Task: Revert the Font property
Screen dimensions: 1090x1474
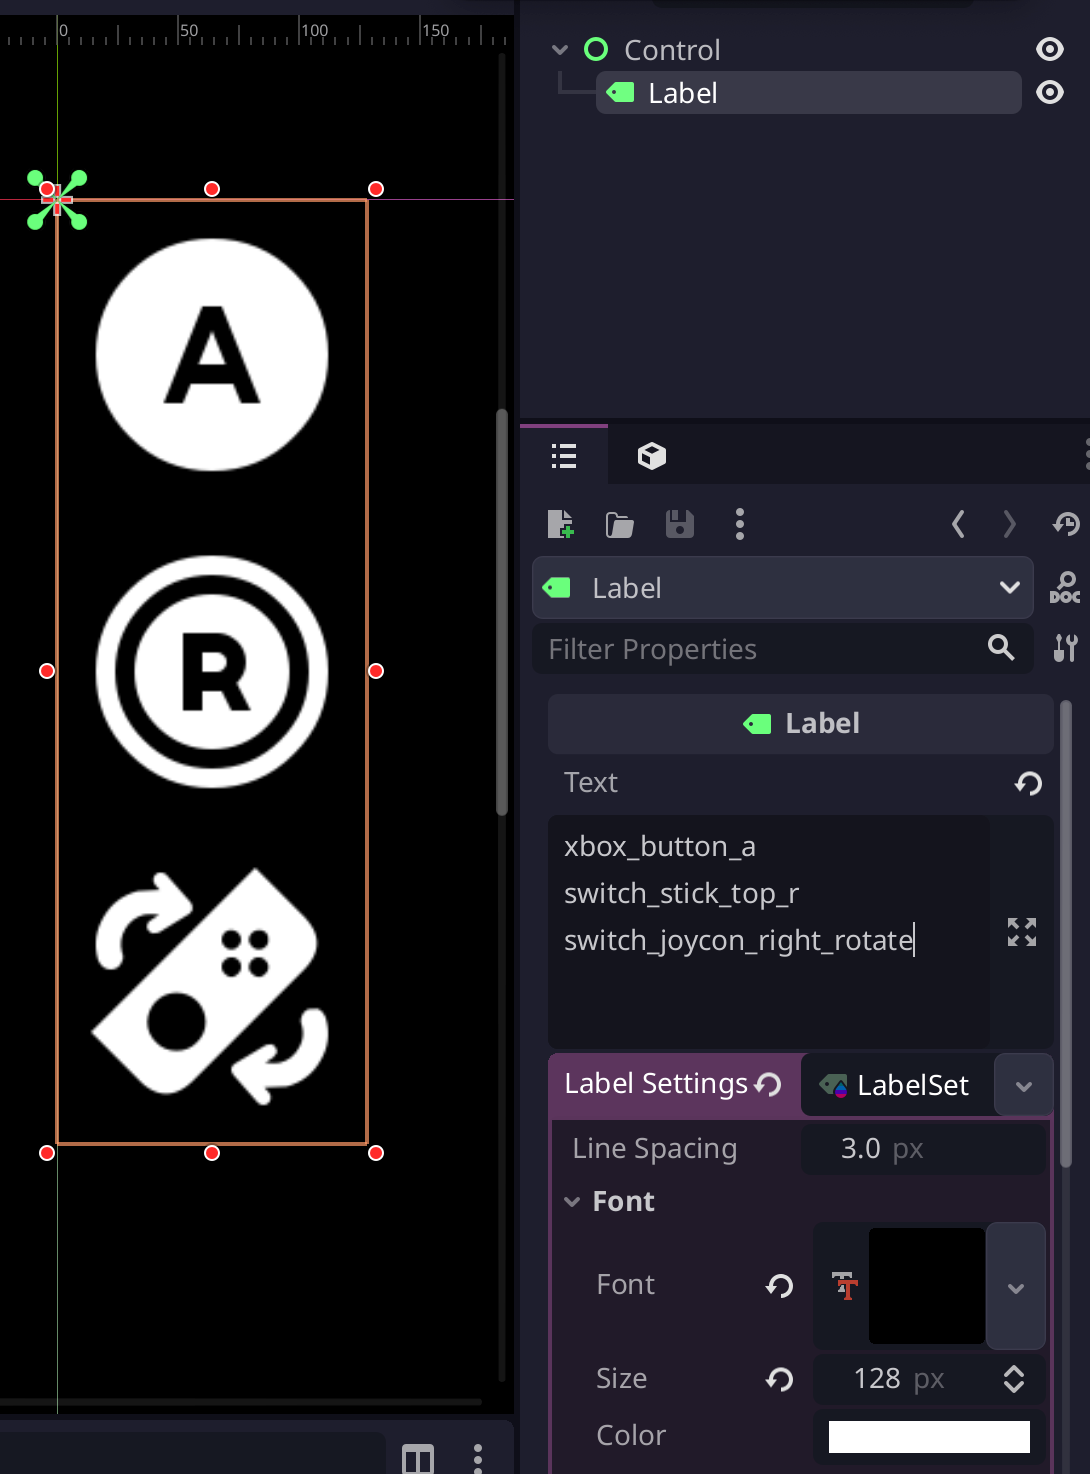Action: (780, 1285)
